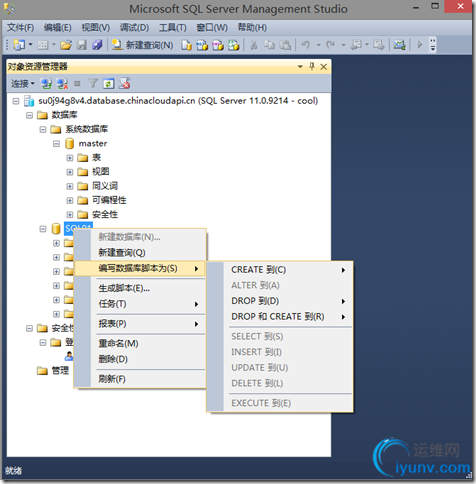Click the Analysis Services MDX Query icon
476x484 pixels.
[202, 45]
